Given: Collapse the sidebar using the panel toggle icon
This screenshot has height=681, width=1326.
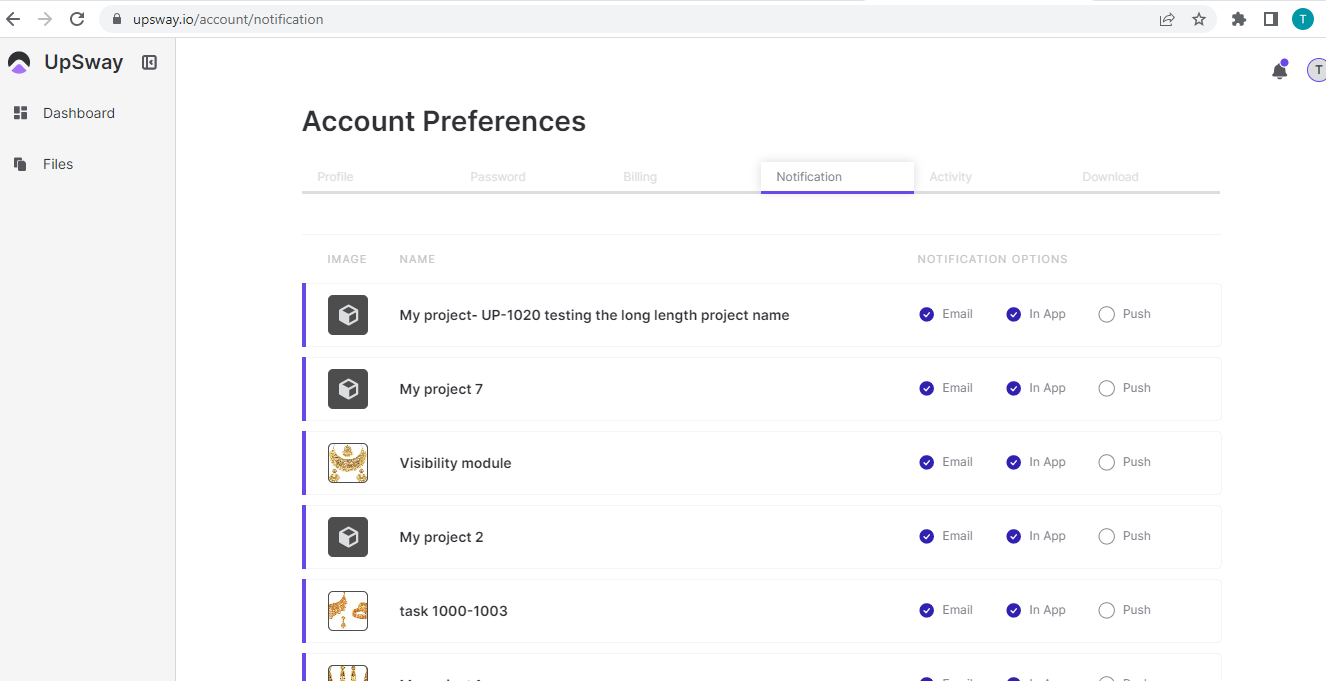Looking at the screenshot, I should tap(149, 62).
